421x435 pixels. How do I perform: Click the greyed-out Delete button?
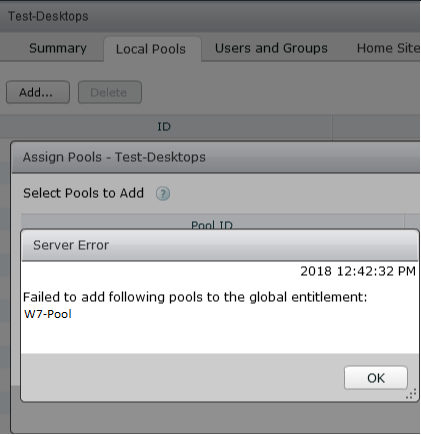point(110,92)
